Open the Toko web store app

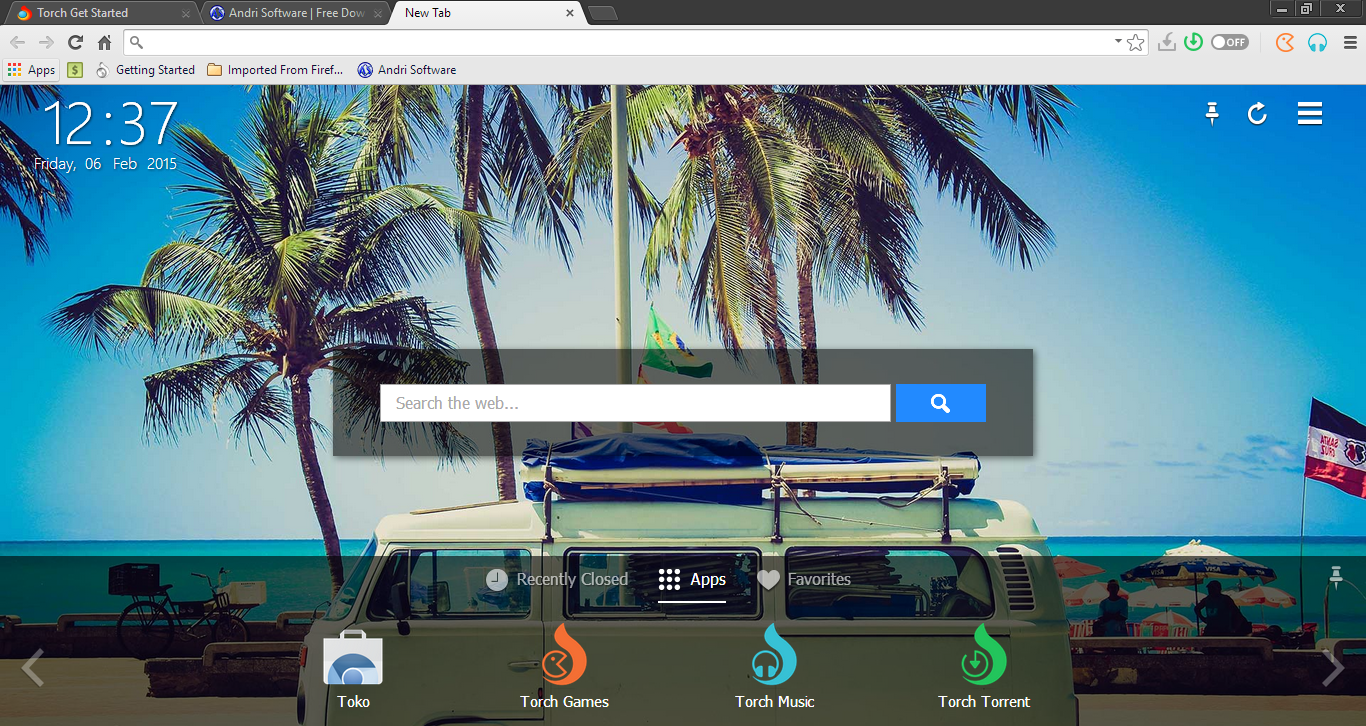tap(353, 668)
